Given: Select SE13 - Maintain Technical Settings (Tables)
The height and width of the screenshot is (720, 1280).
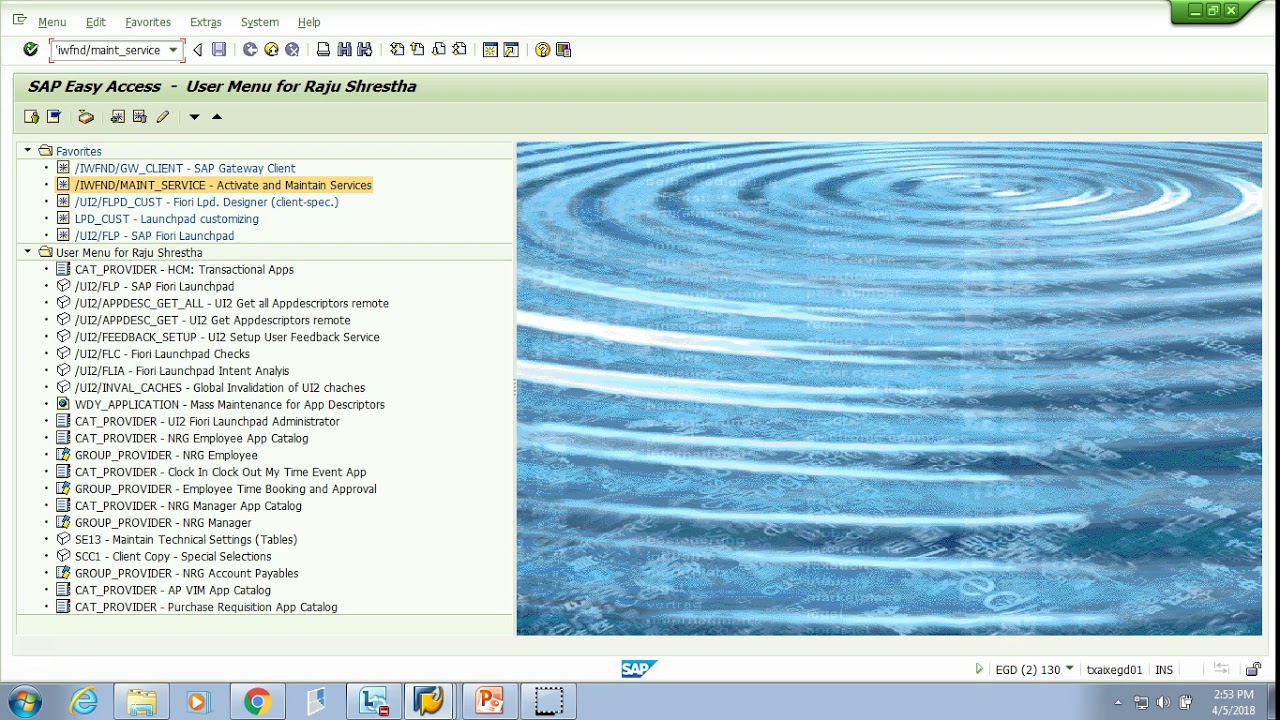Looking at the screenshot, I should [x=186, y=539].
